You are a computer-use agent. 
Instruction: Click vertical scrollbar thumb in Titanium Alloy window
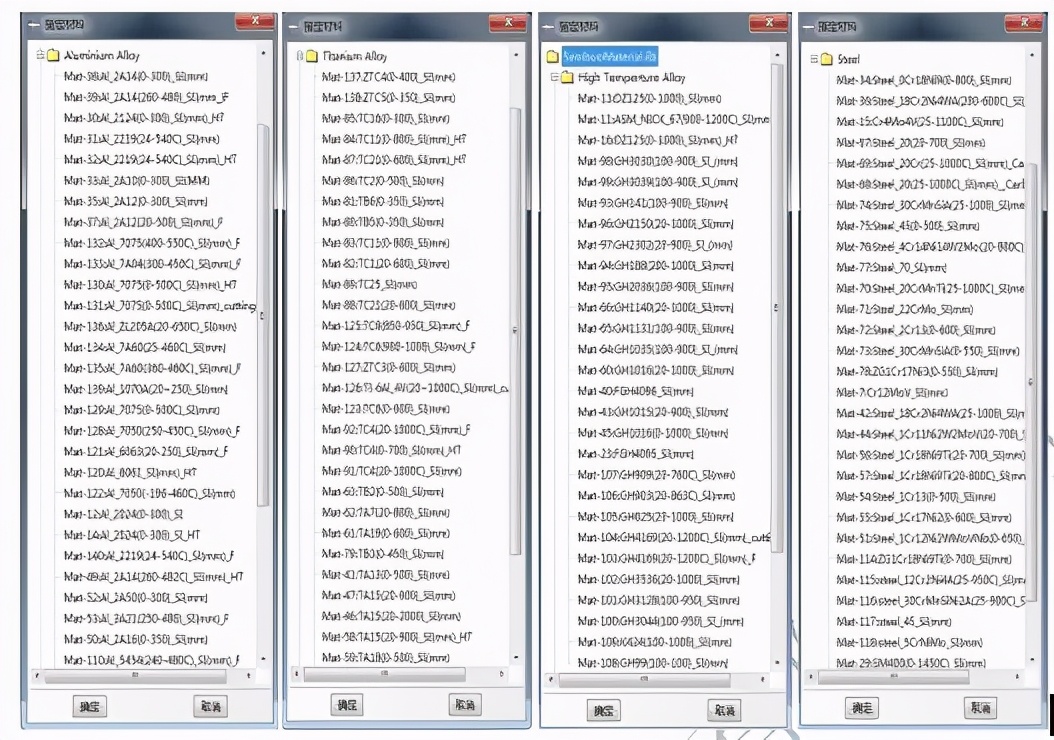click(516, 331)
